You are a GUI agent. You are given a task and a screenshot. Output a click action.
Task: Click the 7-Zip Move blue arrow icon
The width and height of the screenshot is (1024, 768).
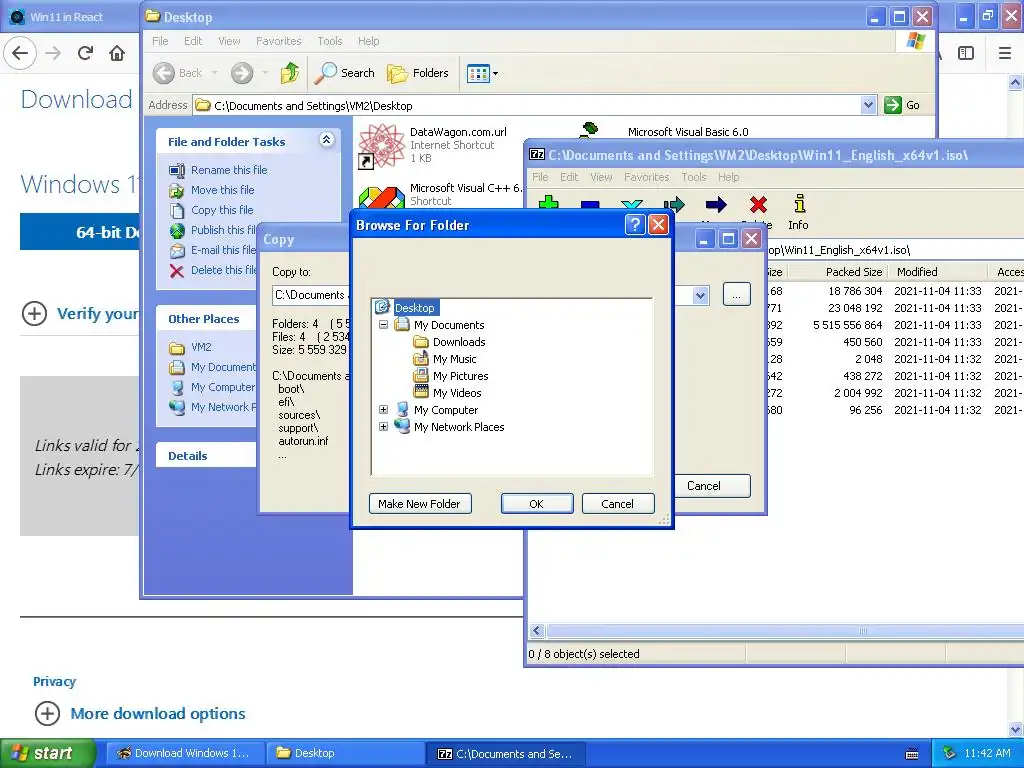tap(716, 206)
